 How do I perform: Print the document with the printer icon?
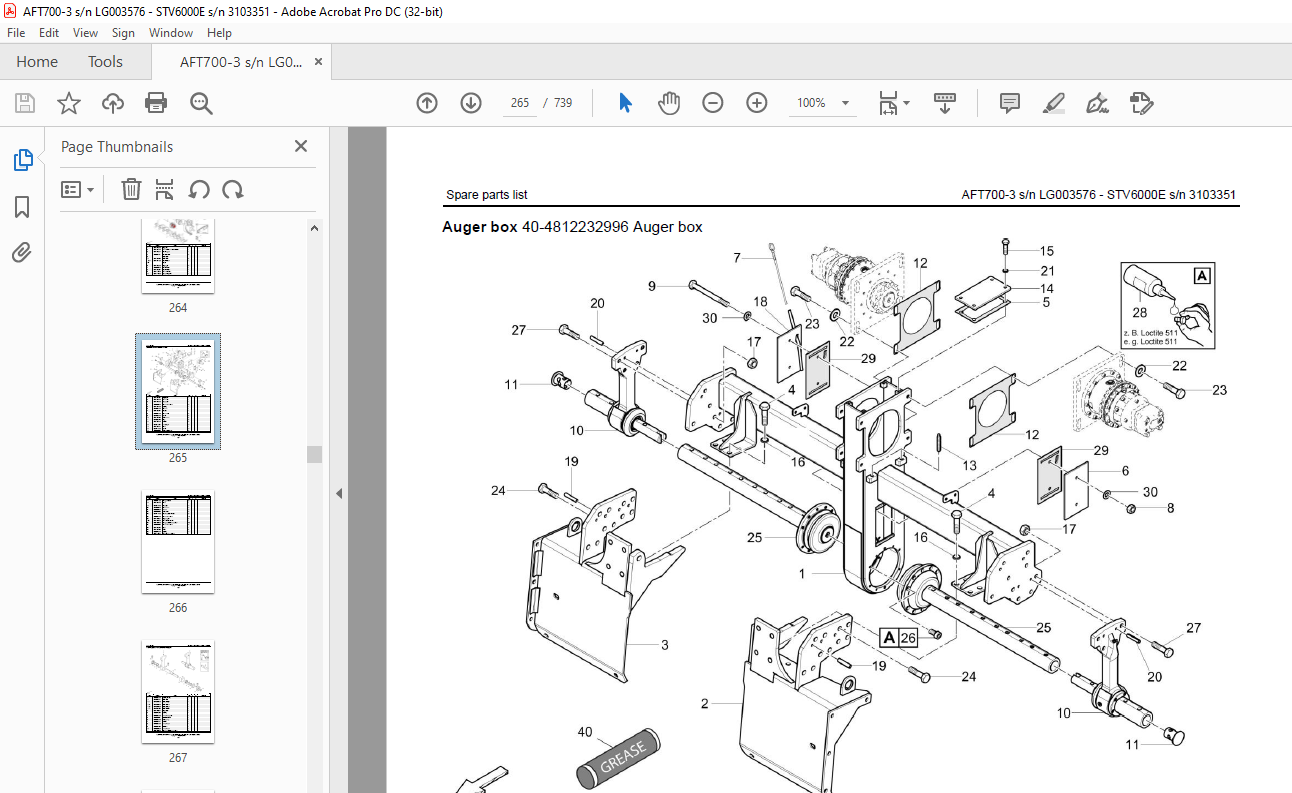click(156, 103)
